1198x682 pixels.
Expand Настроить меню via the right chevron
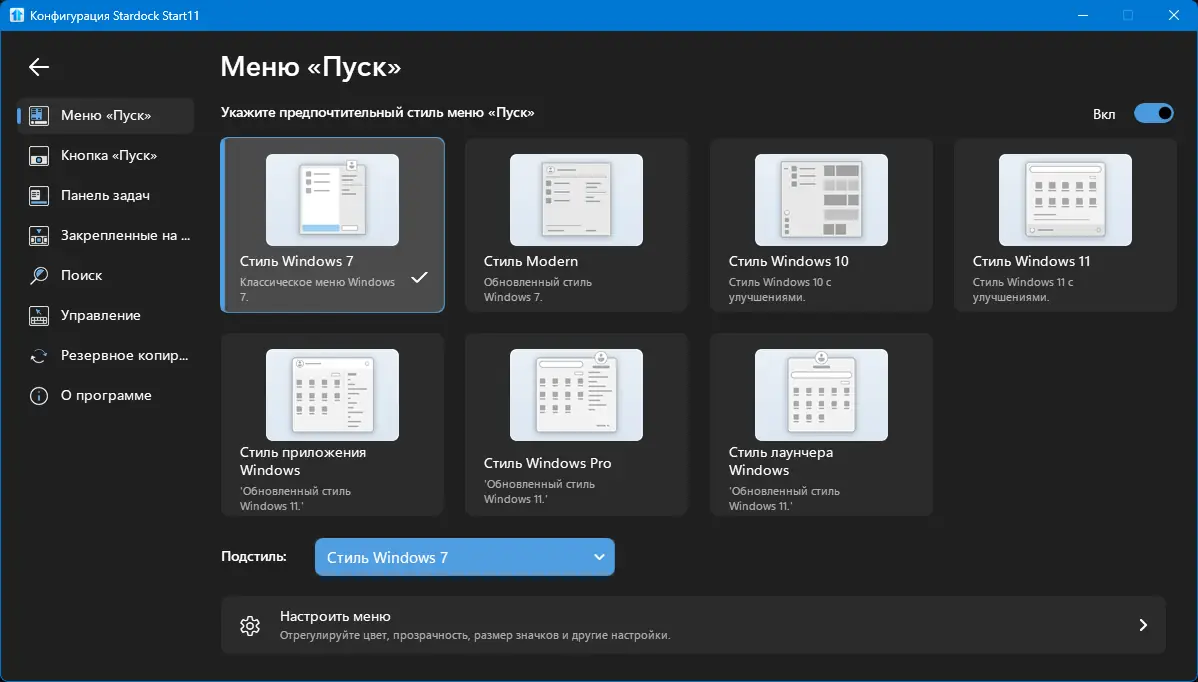point(1142,624)
